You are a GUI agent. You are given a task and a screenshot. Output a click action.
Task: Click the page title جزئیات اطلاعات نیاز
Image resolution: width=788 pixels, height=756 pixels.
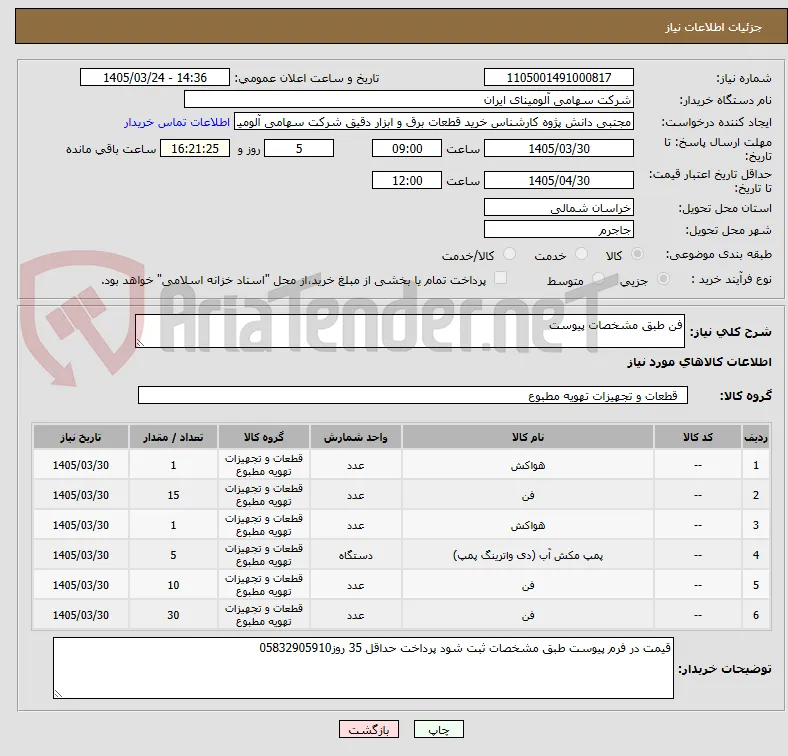point(714,27)
